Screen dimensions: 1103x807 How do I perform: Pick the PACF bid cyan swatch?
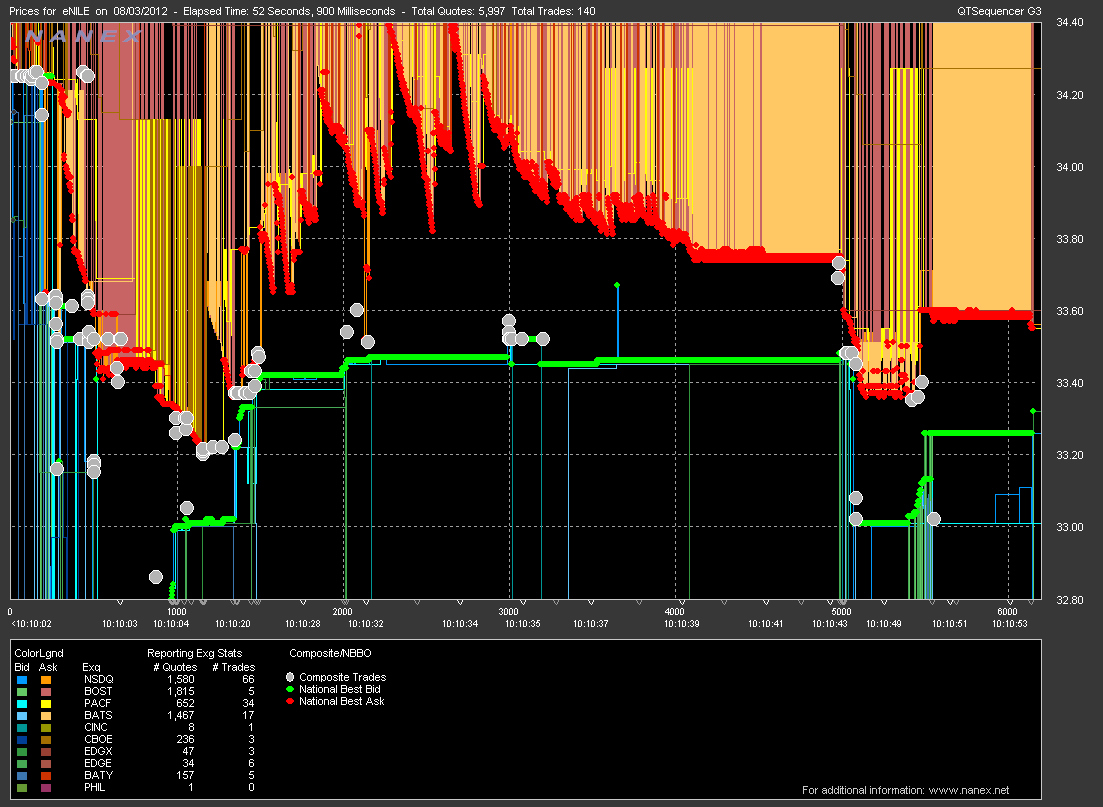(x=22, y=704)
